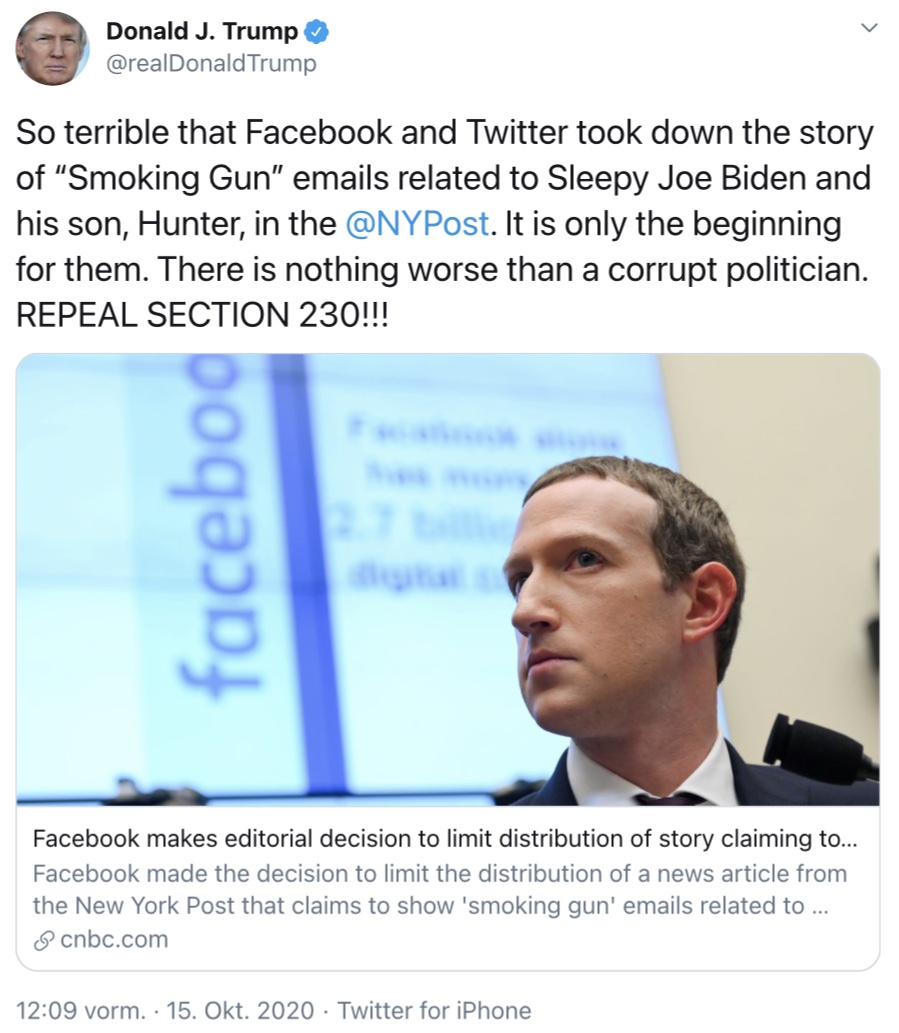Open the Twitter for iPhone source label
The height and width of the screenshot is (1033, 899).
click(x=434, y=1009)
